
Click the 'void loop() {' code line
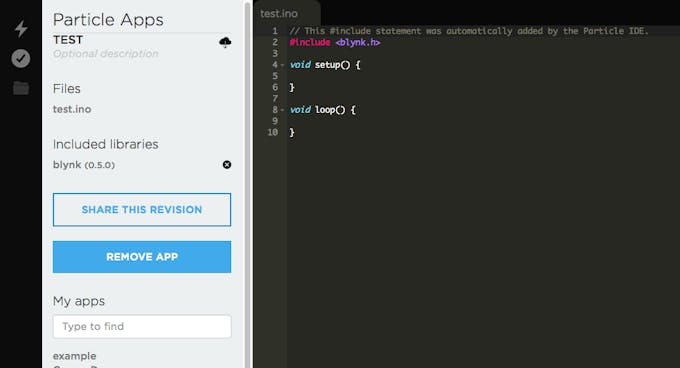pos(323,110)
